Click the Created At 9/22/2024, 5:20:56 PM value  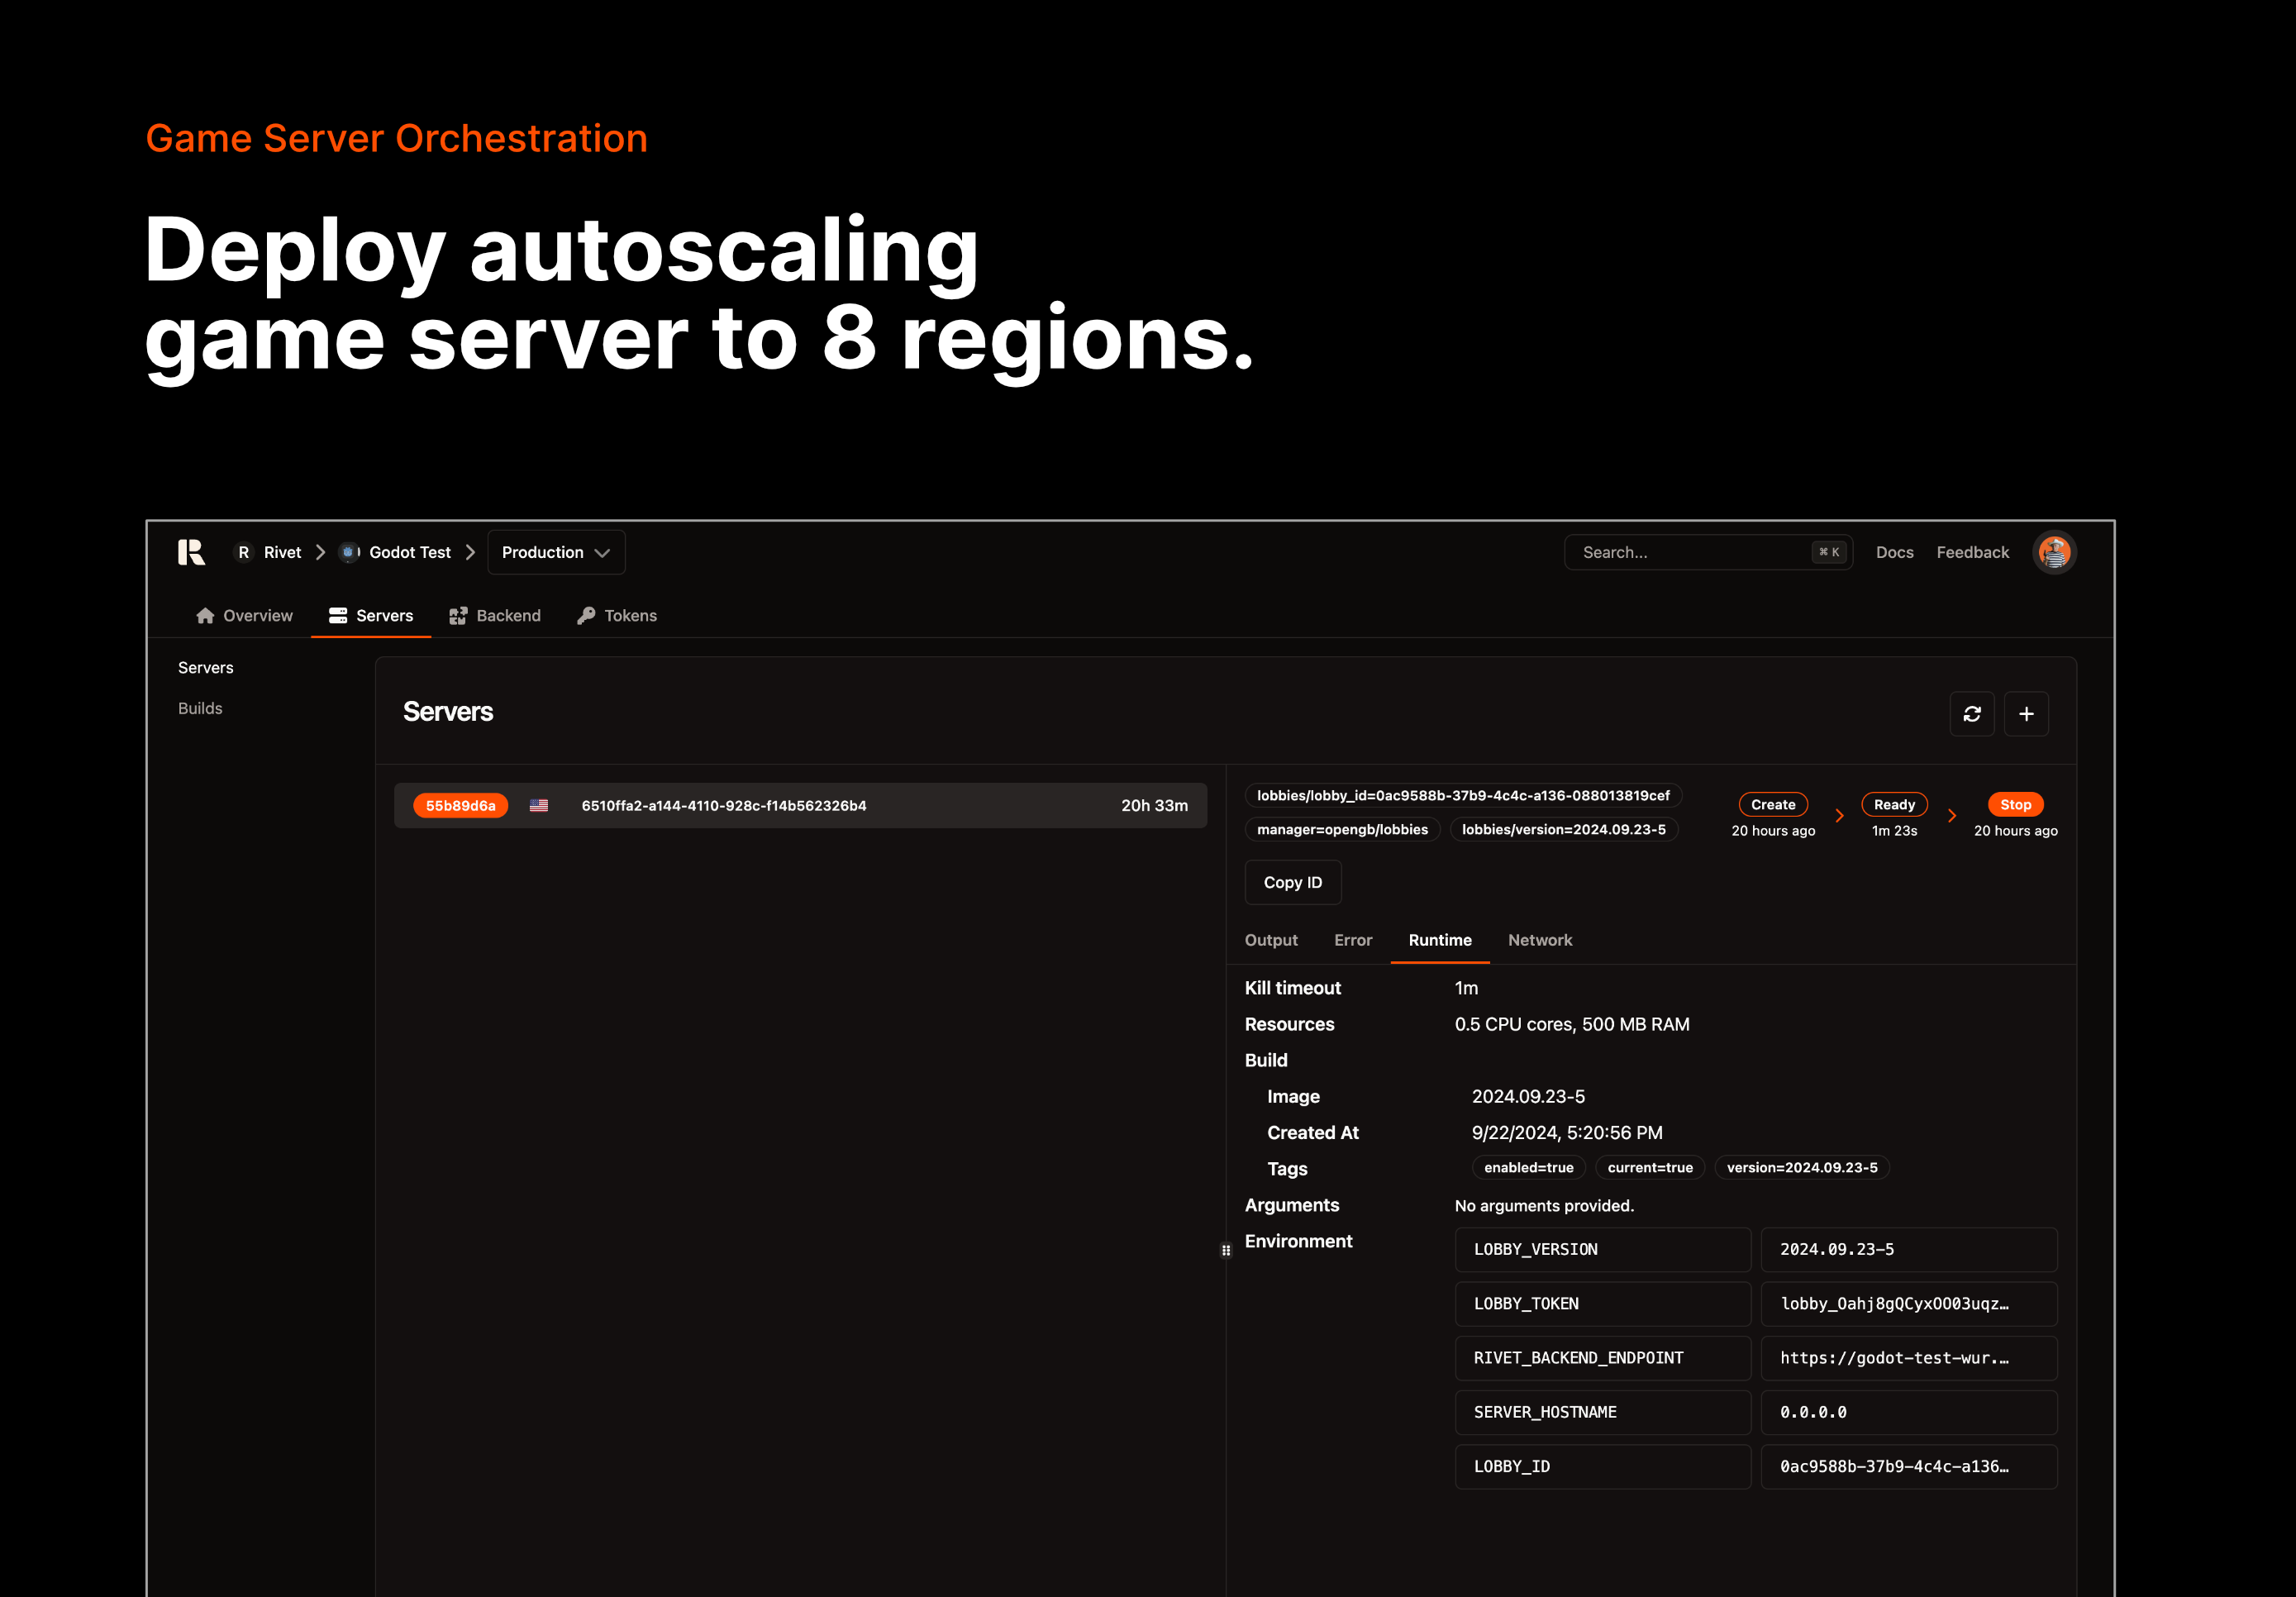point(1566,1132)
